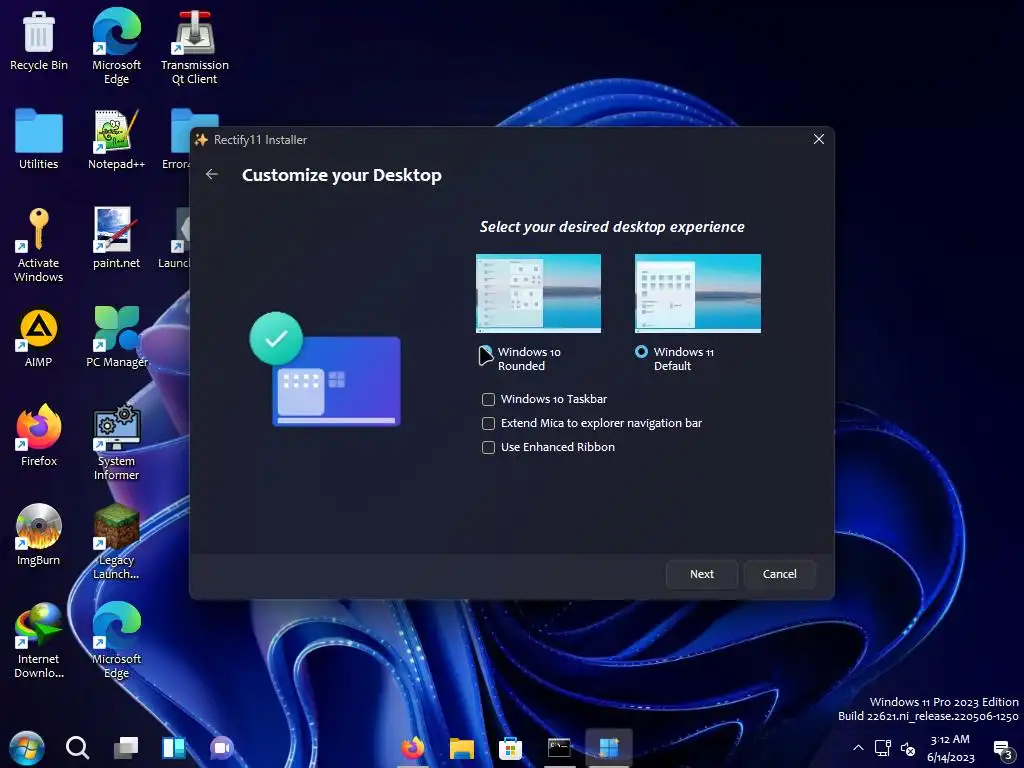Click the Windows 10 Rounded preview thumbnail
This screenshot has height=768, width=1024.
(x=538, y=293)
